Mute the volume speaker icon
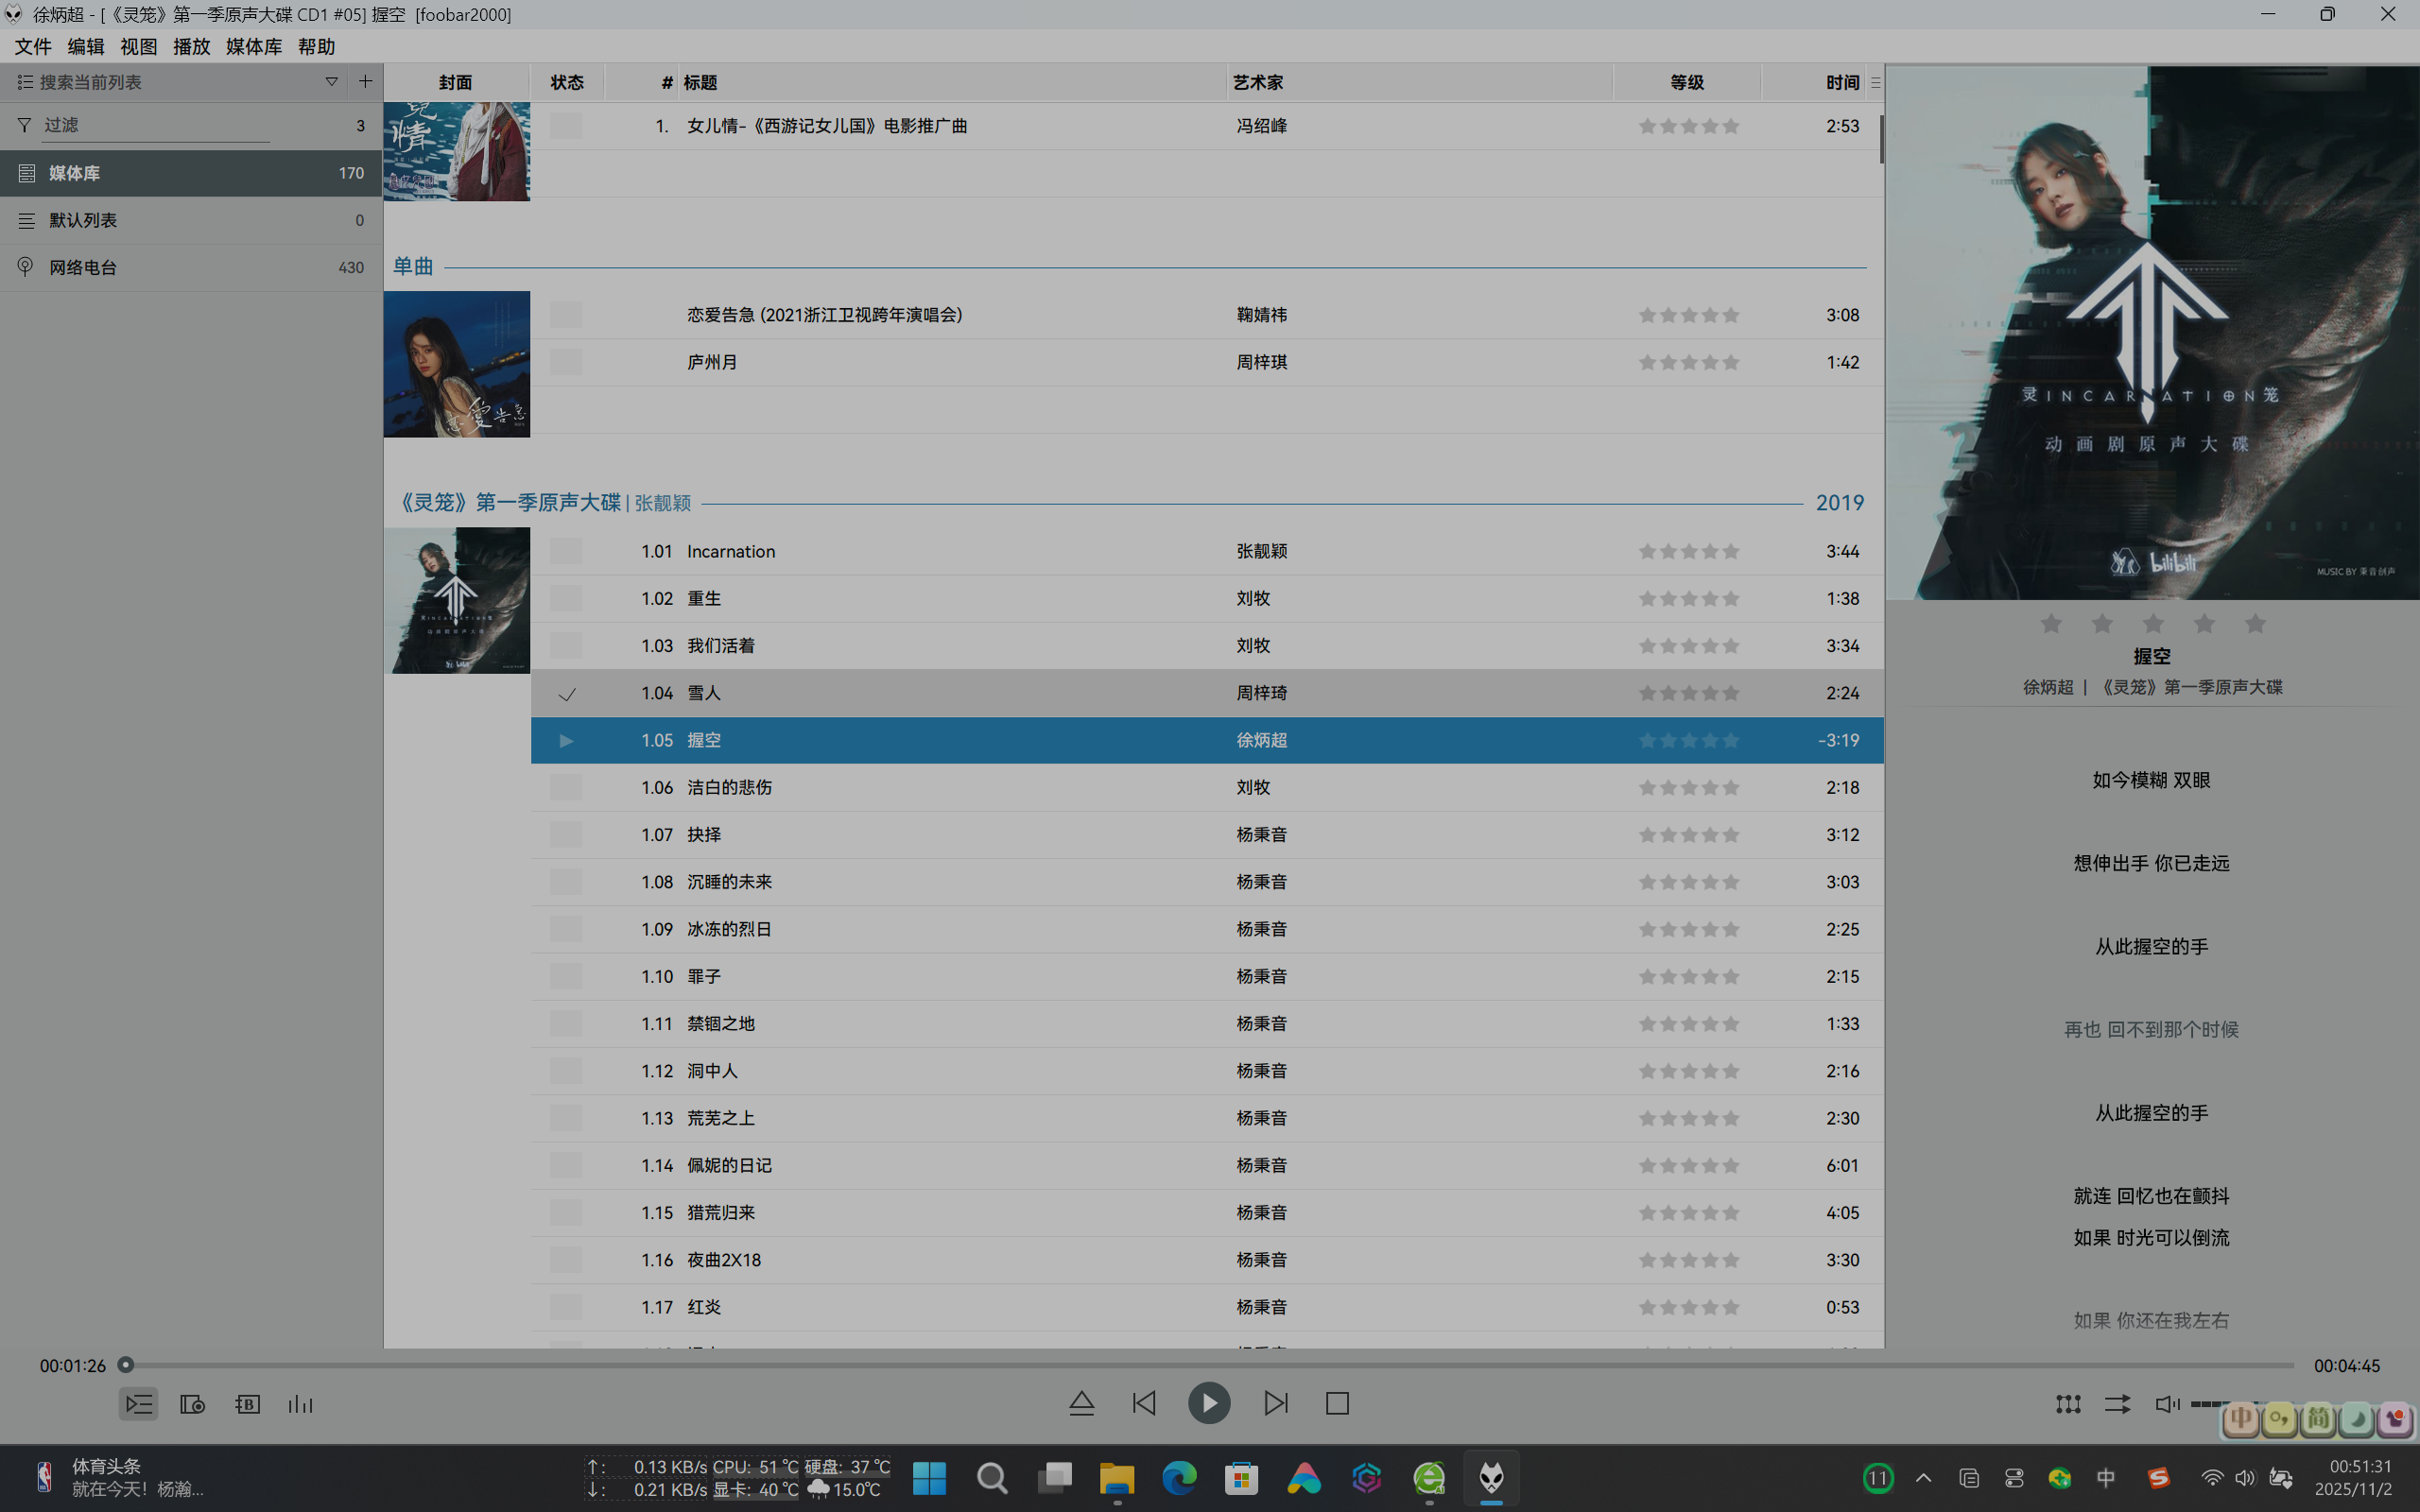Image resolution: width=2420 pixels, height=1512 pixels. [x=2166, y=1404]
